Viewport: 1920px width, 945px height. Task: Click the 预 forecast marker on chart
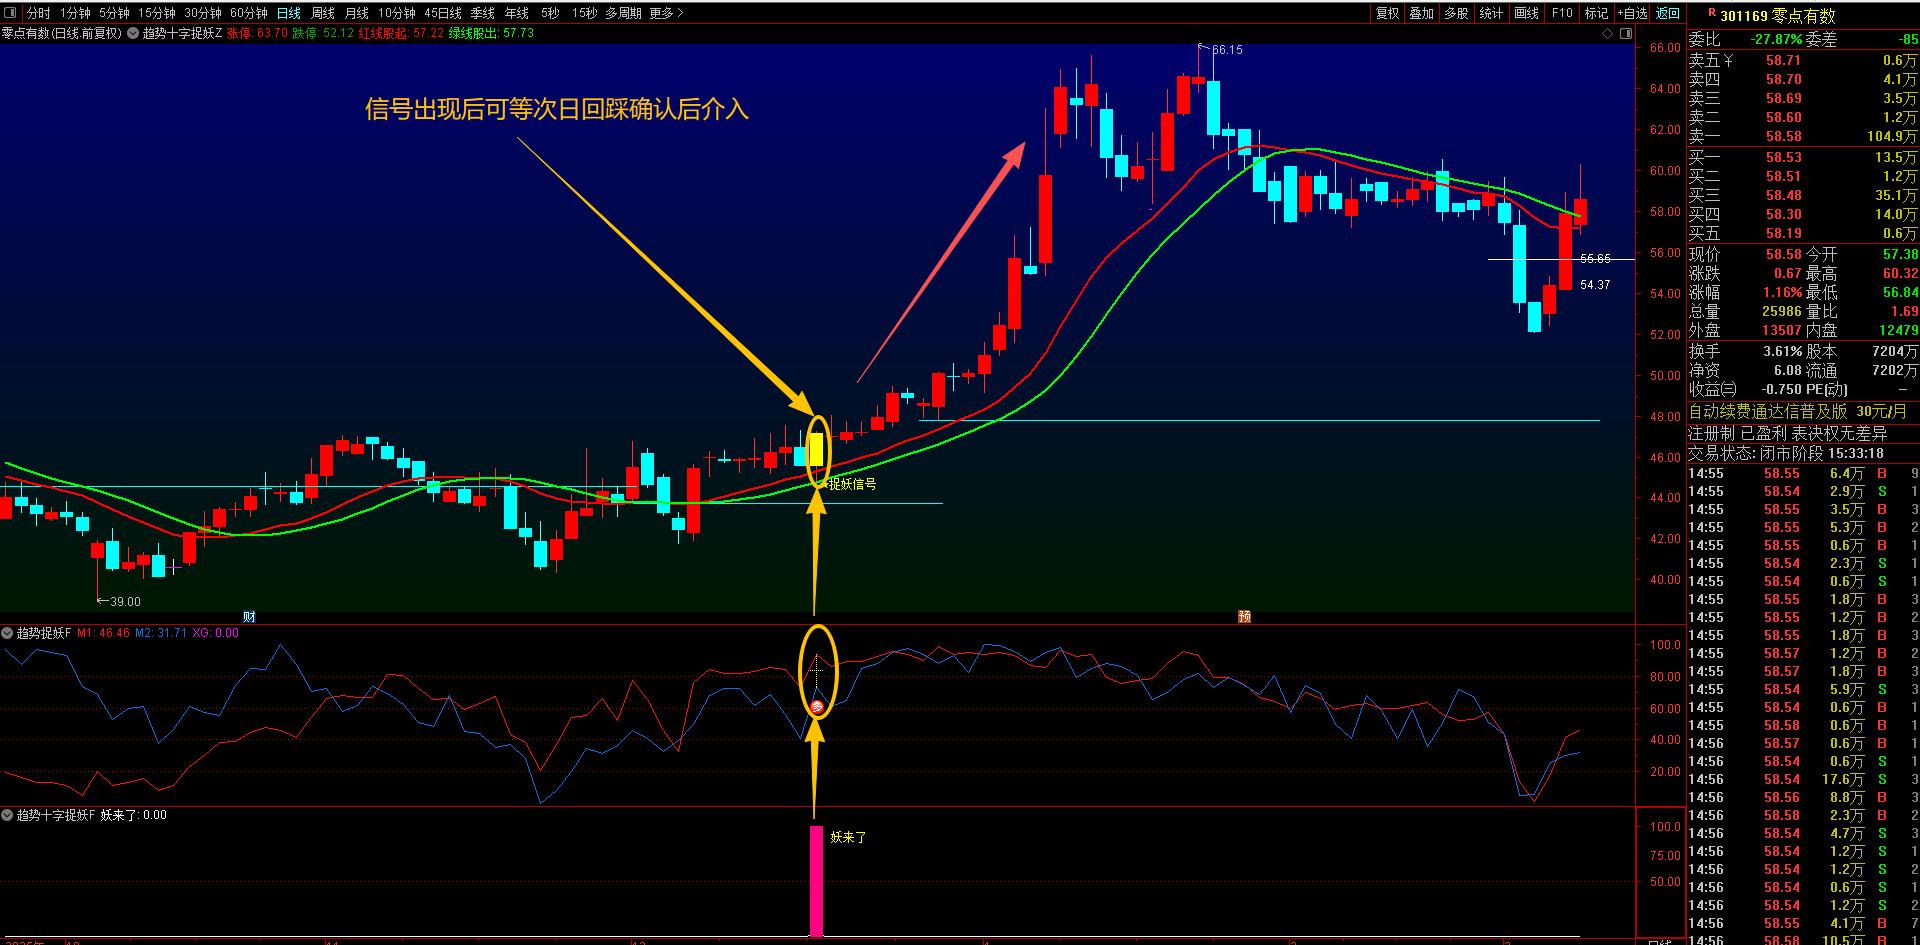click(x=1244, y=617)
